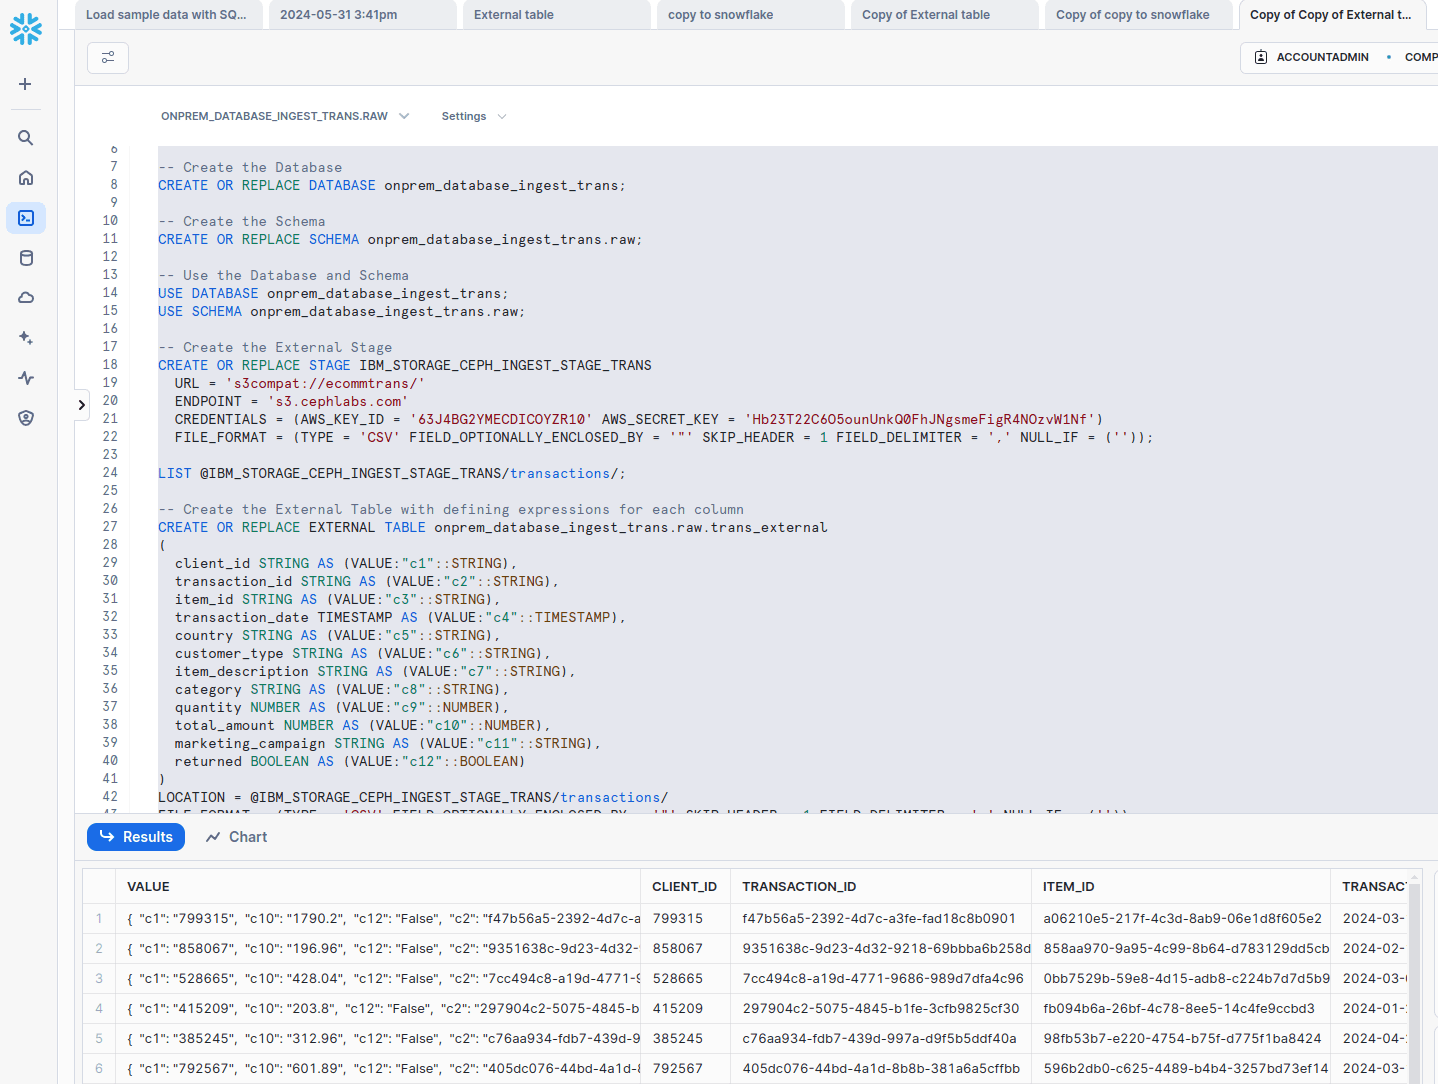Switch to the Chart view
The width and height of the screenshot is (1438, 1084).
[x=237, y=837]
